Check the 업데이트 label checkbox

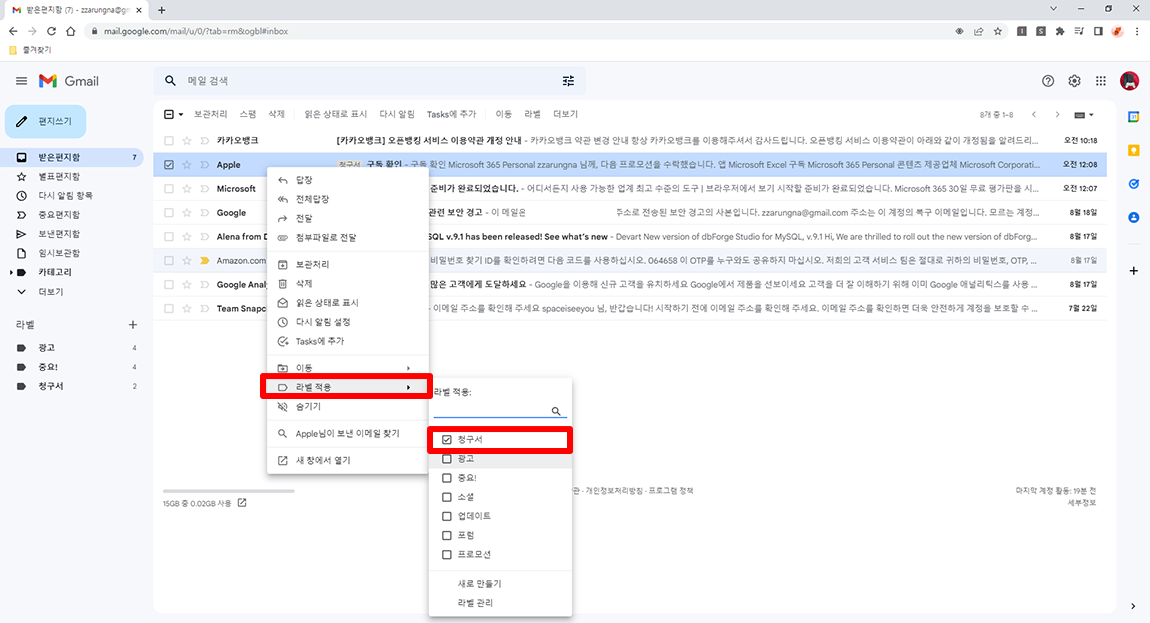tap(447, 516)
